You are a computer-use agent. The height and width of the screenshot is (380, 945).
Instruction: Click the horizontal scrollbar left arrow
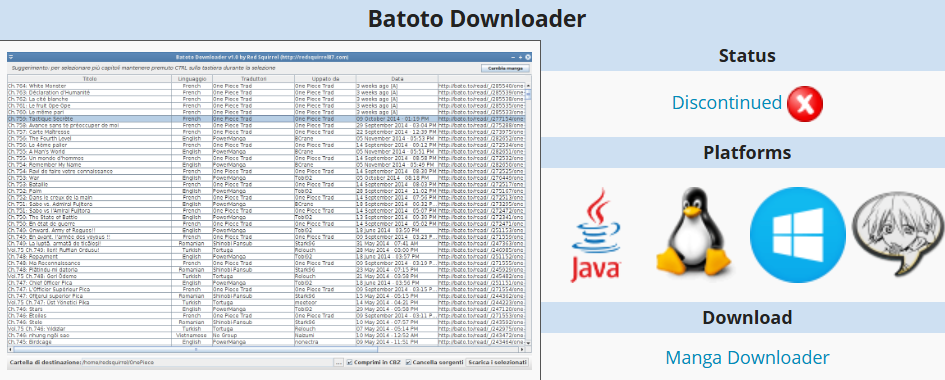tap(10, 349)
